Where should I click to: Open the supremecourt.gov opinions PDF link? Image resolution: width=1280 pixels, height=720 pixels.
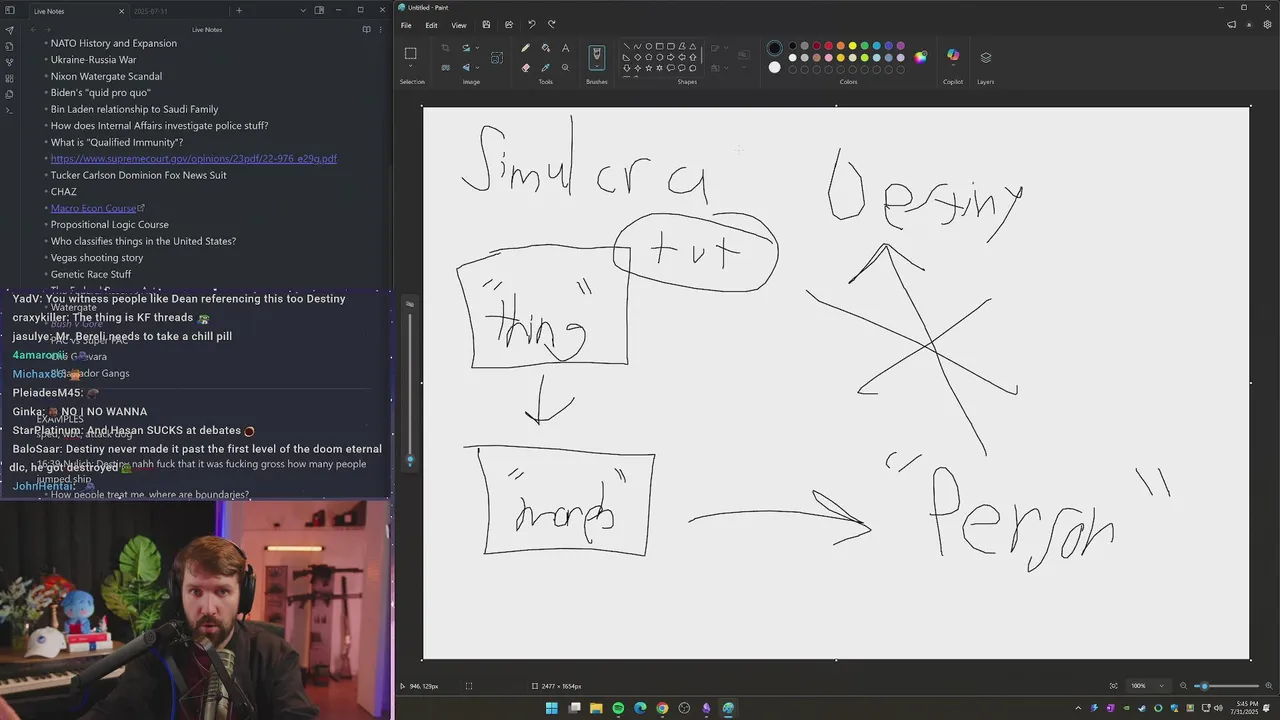click(194, 158)
